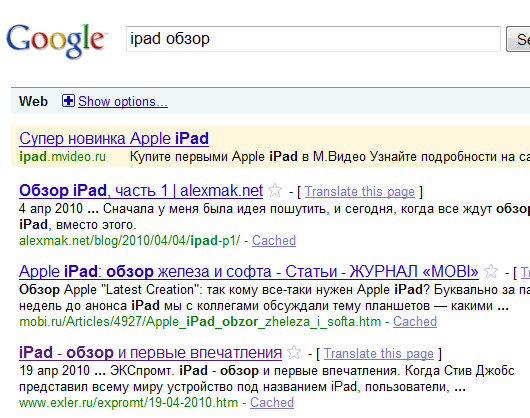Click the Search button next to query box
The height and width of the screenshot is (418, 530).
point(518,39)
